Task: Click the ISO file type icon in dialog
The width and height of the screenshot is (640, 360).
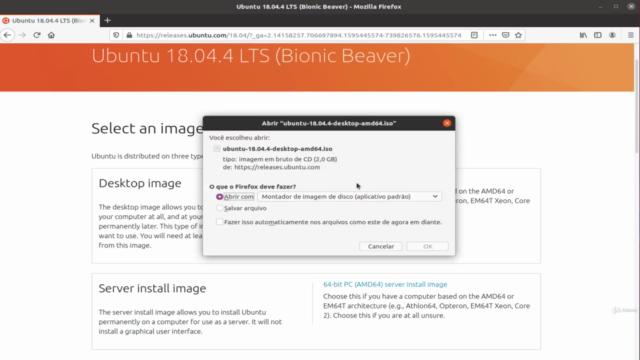Action: pyautogui.click(x=217, y=149)
